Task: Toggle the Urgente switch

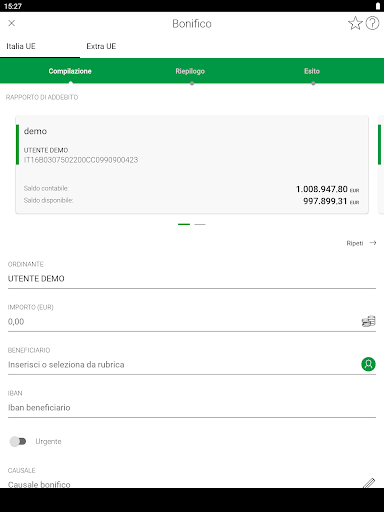Action: pyautogui.click(x=18, y=441)
